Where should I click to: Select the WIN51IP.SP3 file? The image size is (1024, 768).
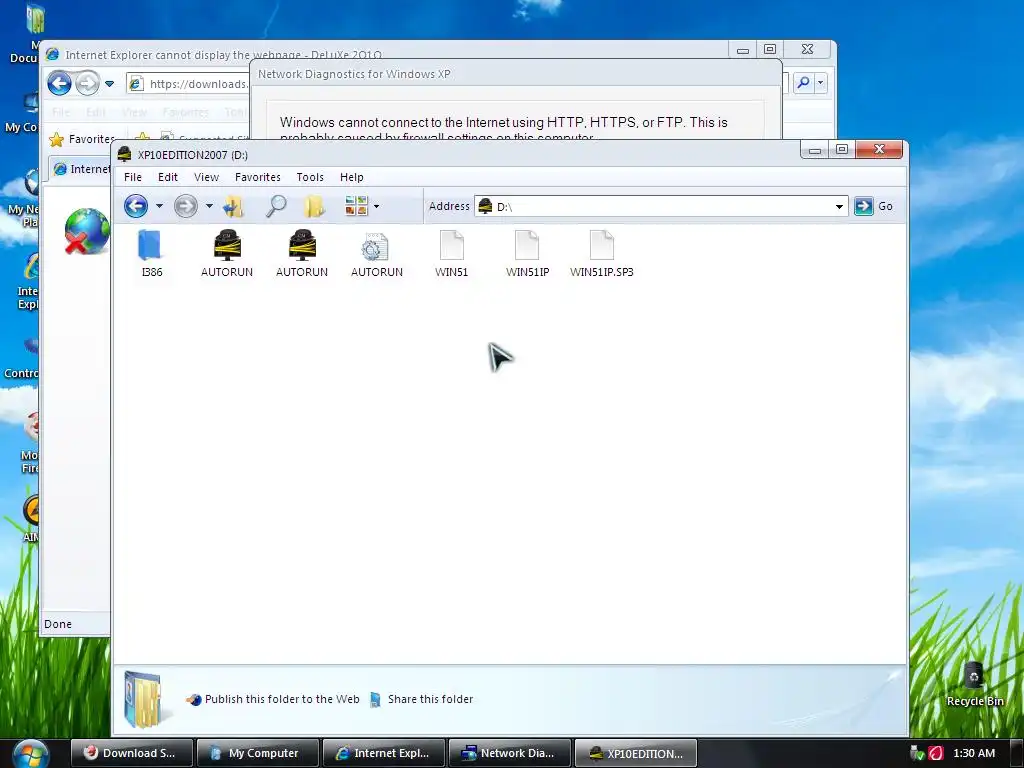pos(601,254)
